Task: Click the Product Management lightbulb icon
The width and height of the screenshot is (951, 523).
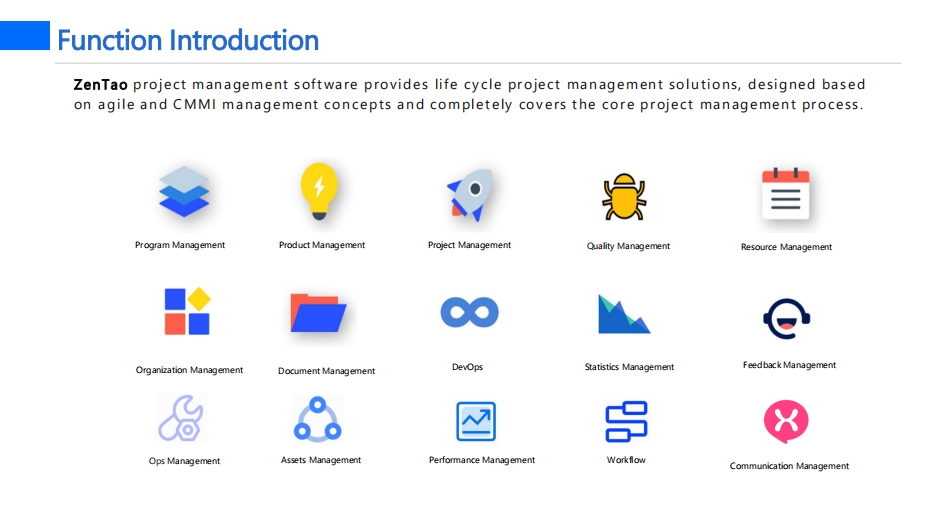Action: click(x=320, y=191)
